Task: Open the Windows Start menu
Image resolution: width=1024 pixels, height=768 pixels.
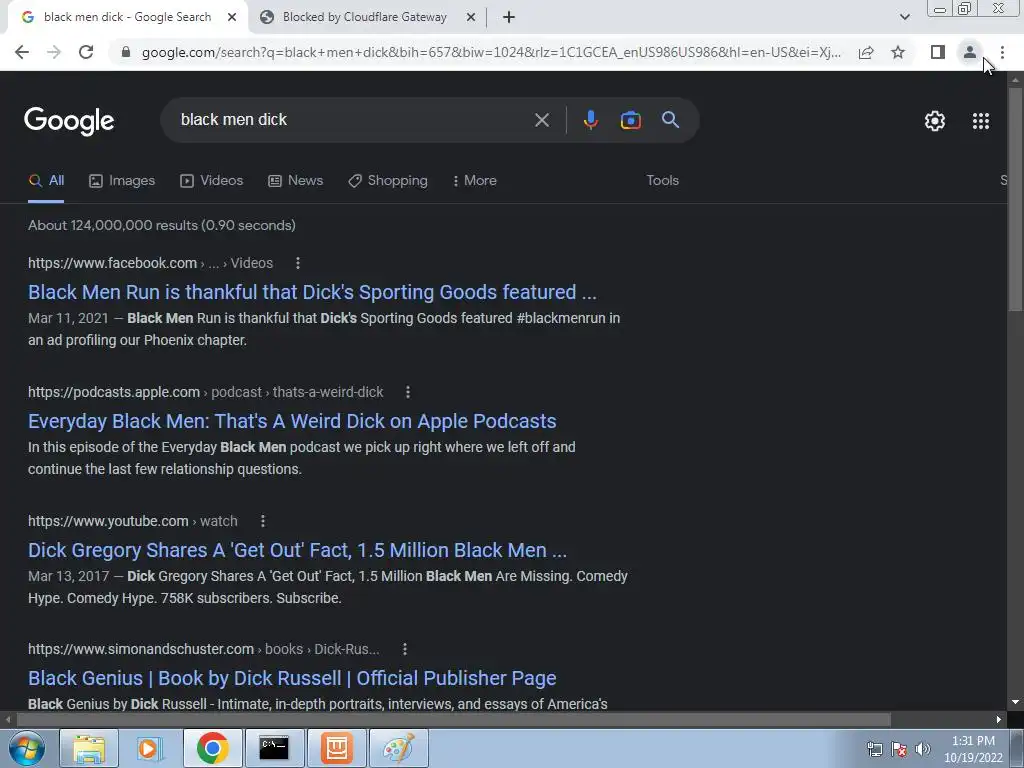Action: tap(26, 748)
